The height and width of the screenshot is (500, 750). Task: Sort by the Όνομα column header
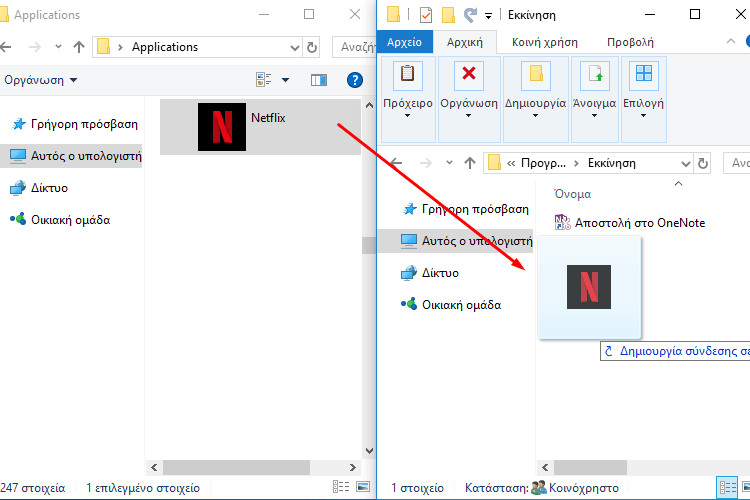573,194
